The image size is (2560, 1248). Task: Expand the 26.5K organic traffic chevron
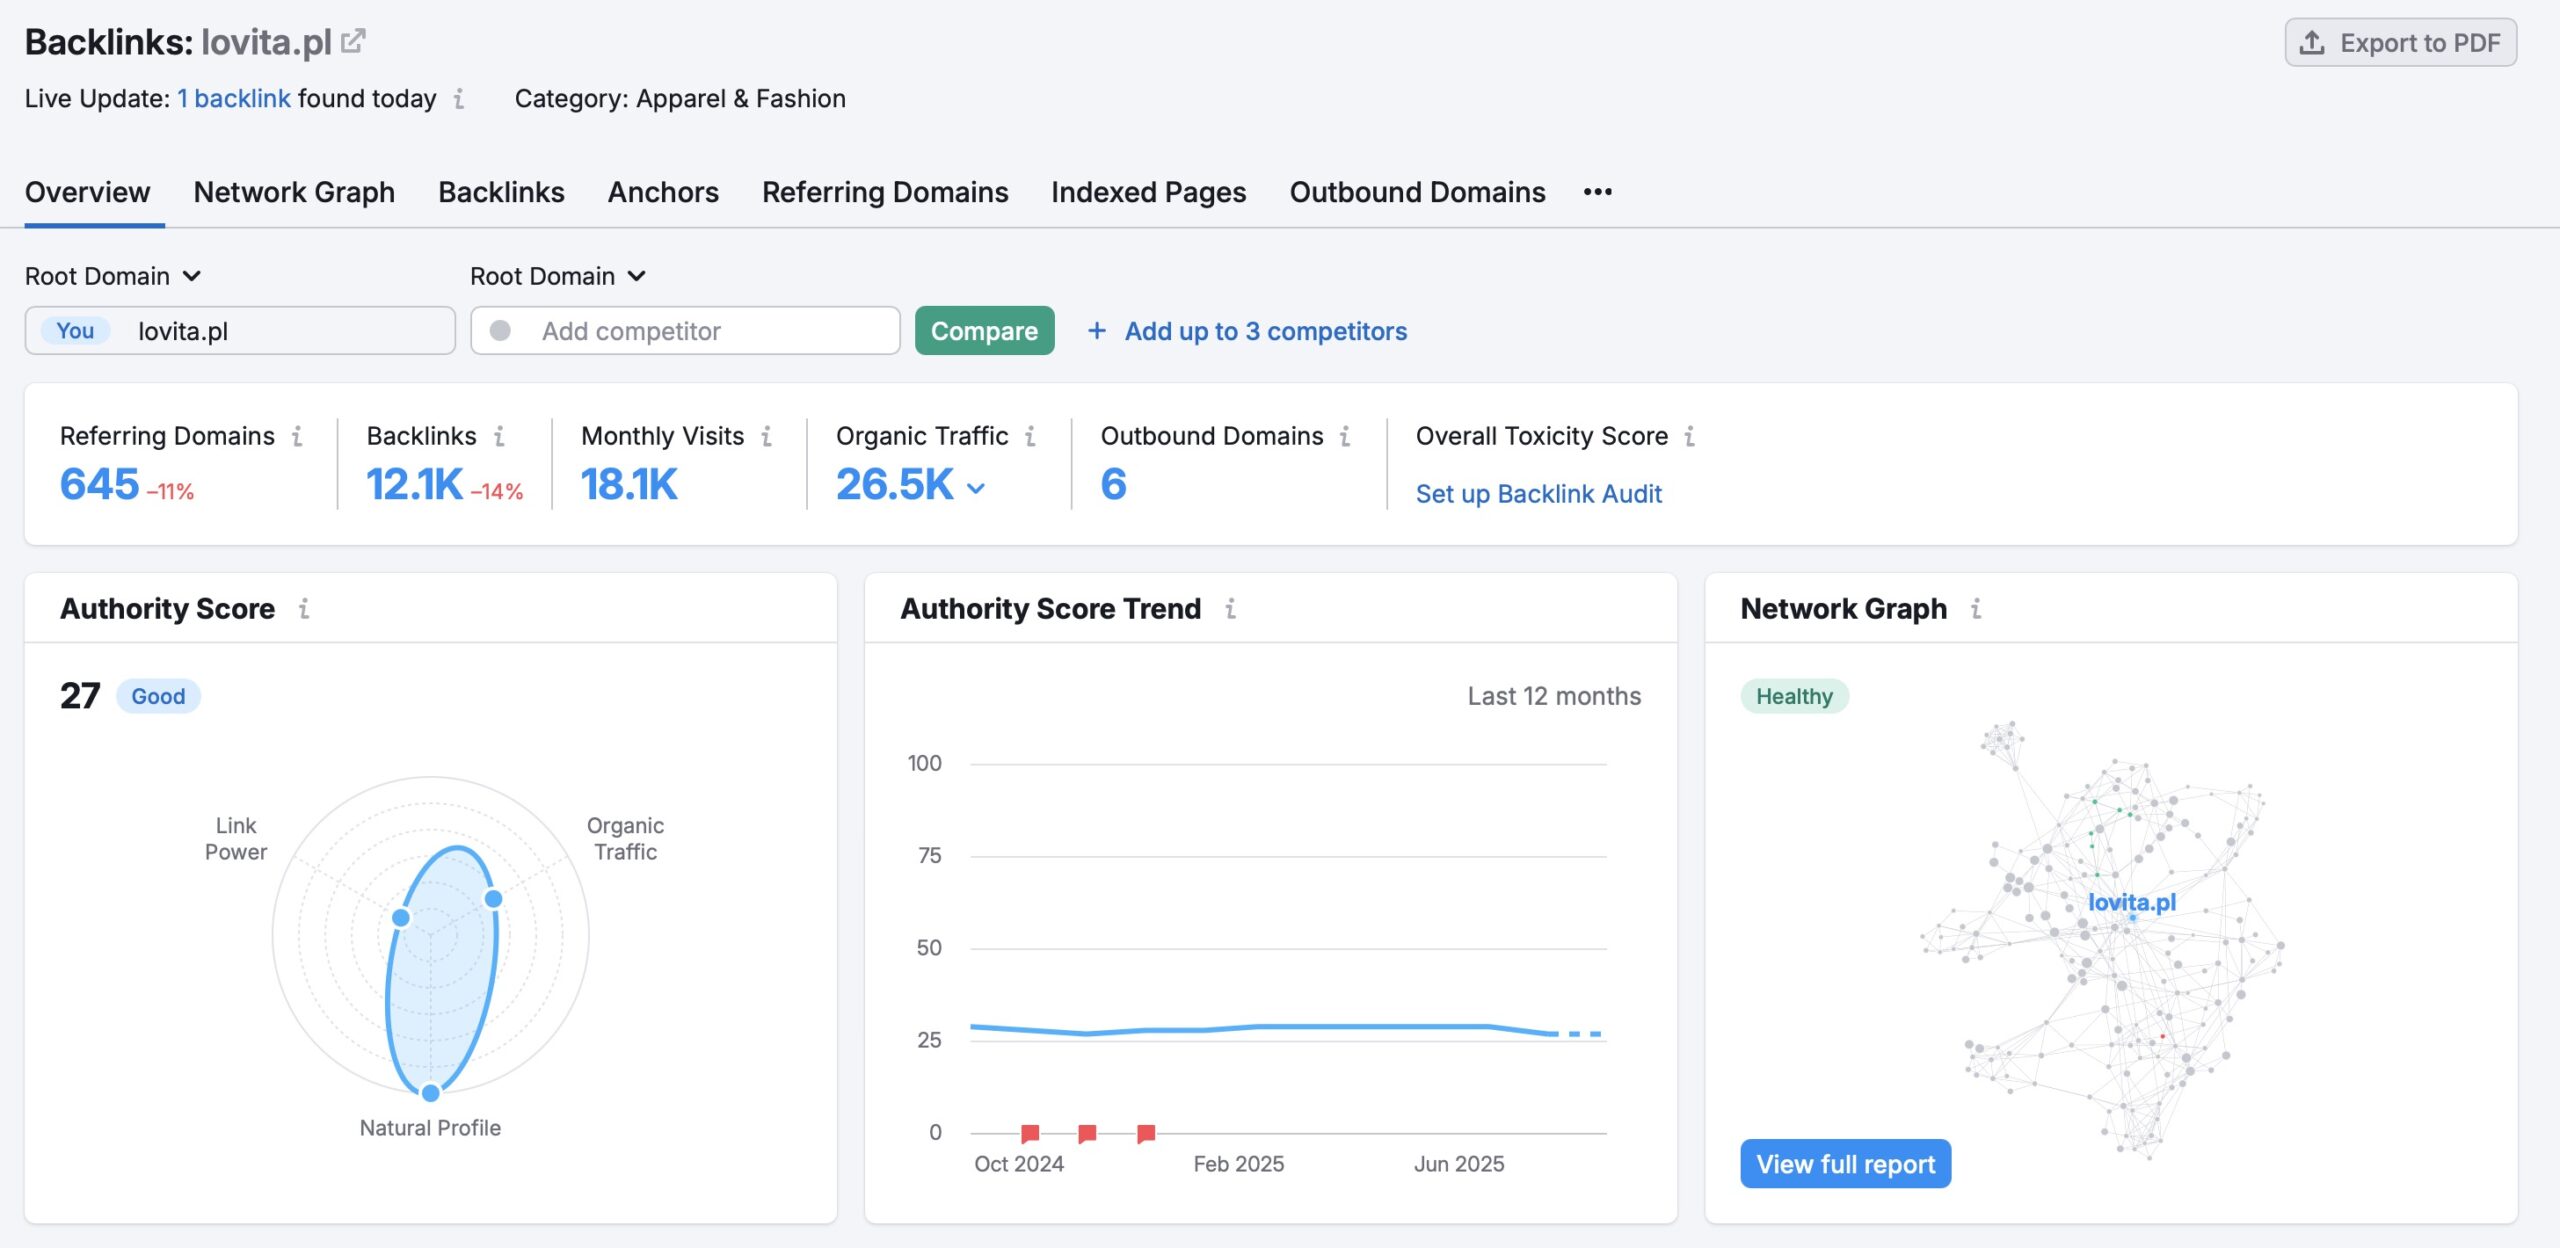point(976,488)
